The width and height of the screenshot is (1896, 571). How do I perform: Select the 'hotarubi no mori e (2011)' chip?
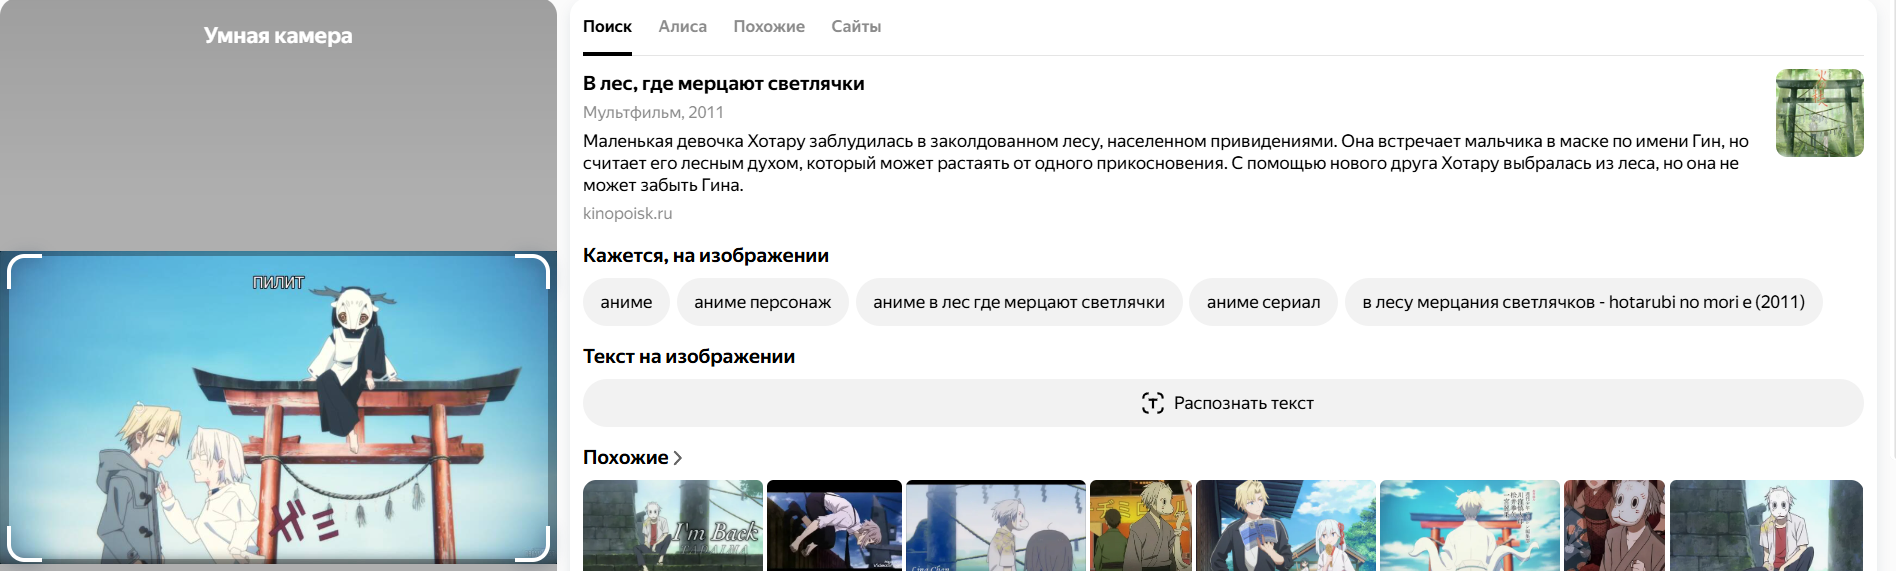coord(1583,302)
